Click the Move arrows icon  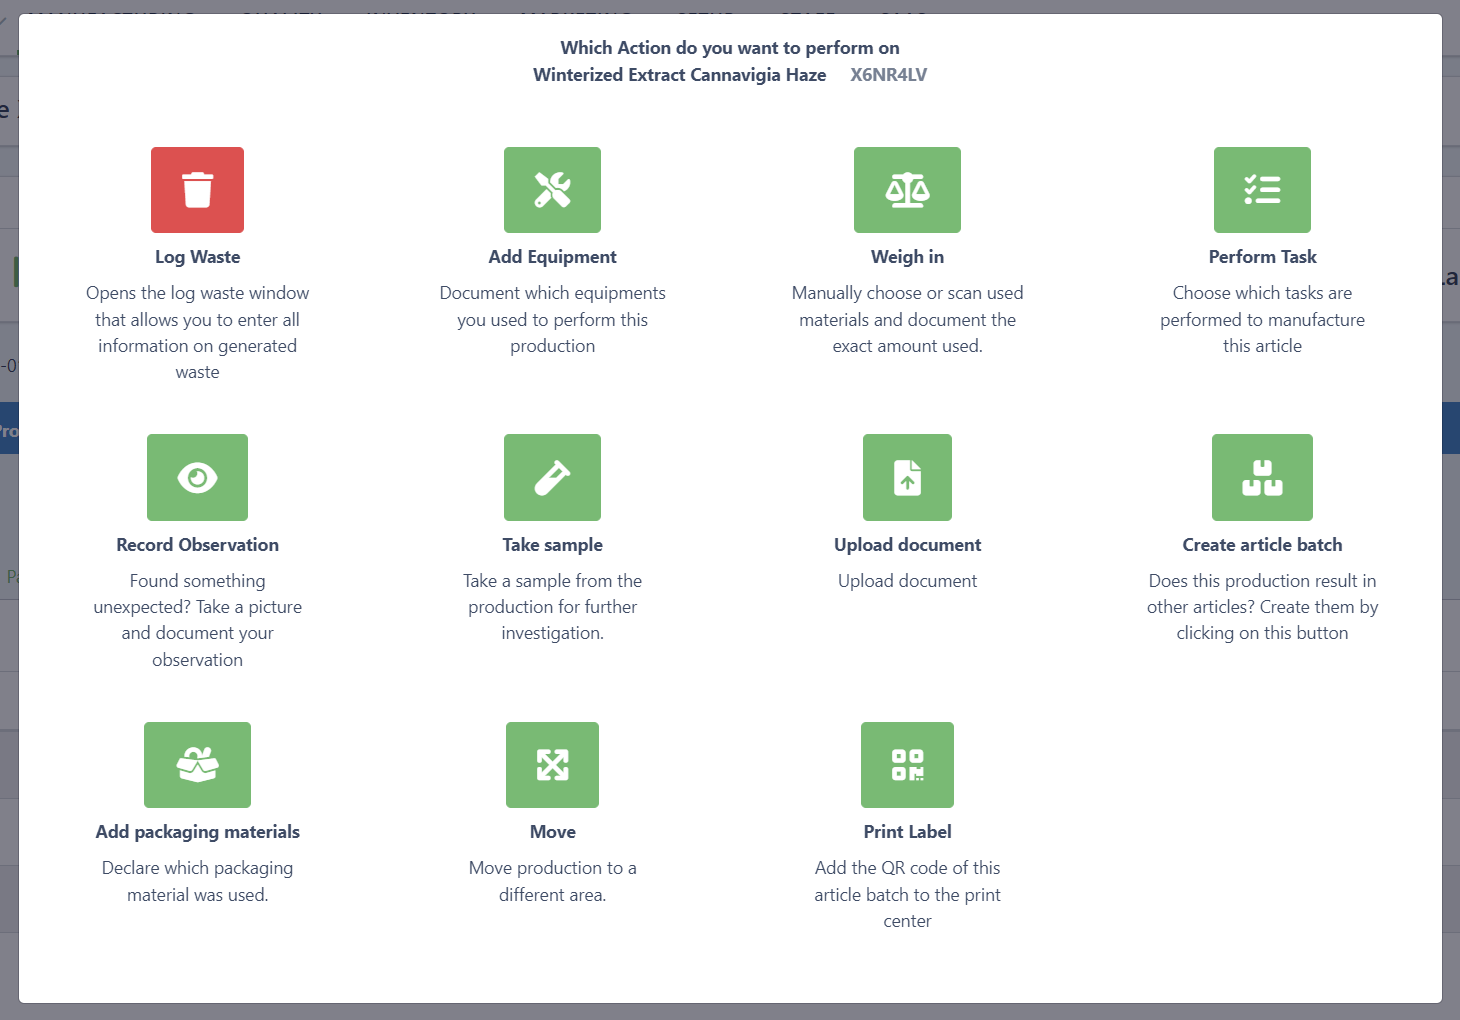552,765
